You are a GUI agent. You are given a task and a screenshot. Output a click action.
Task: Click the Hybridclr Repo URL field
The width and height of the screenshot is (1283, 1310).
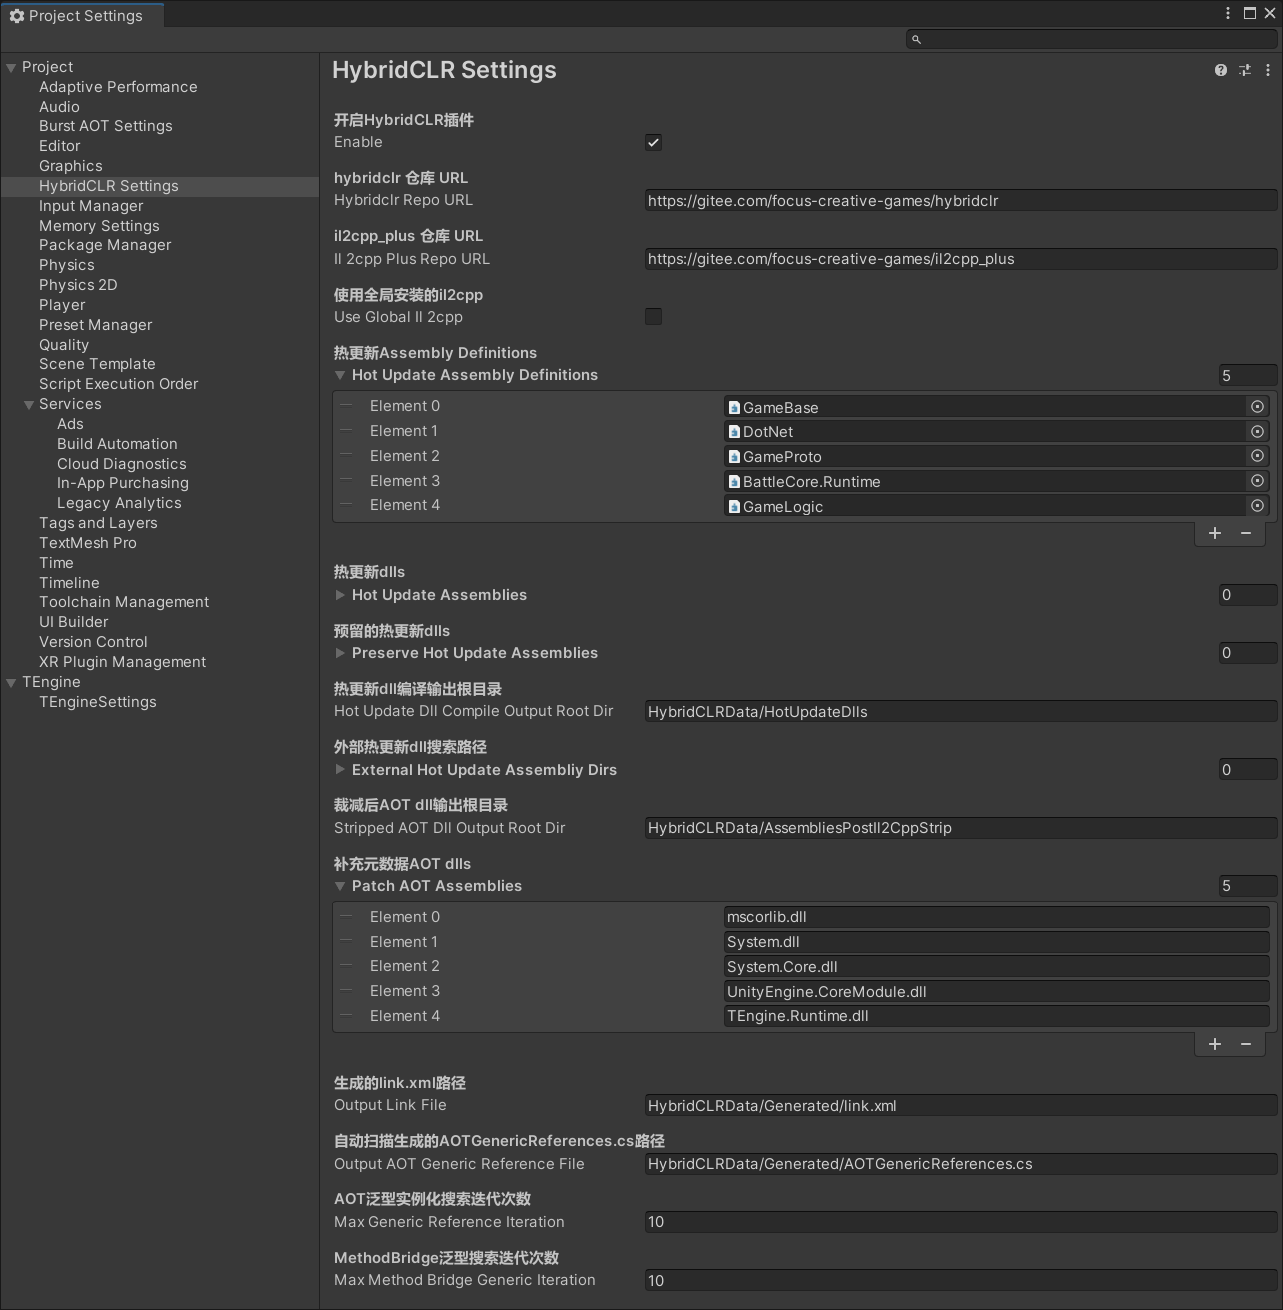pyautogui.click(x=960, y=201)
